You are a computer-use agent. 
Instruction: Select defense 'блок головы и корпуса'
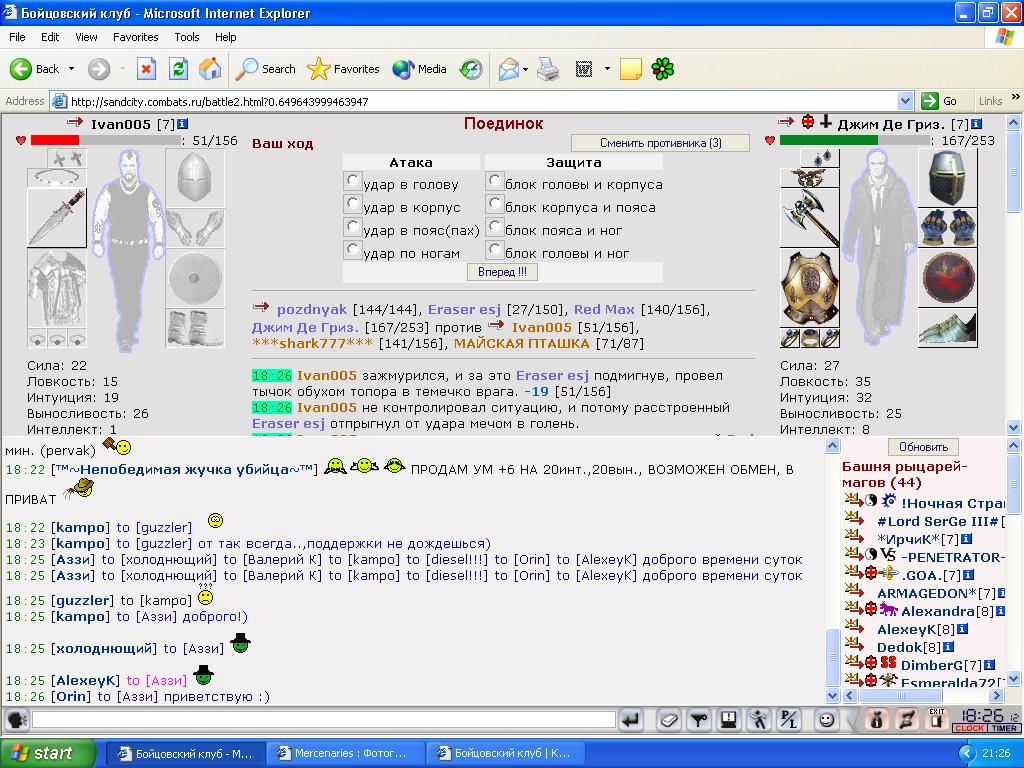pos(495,180)
